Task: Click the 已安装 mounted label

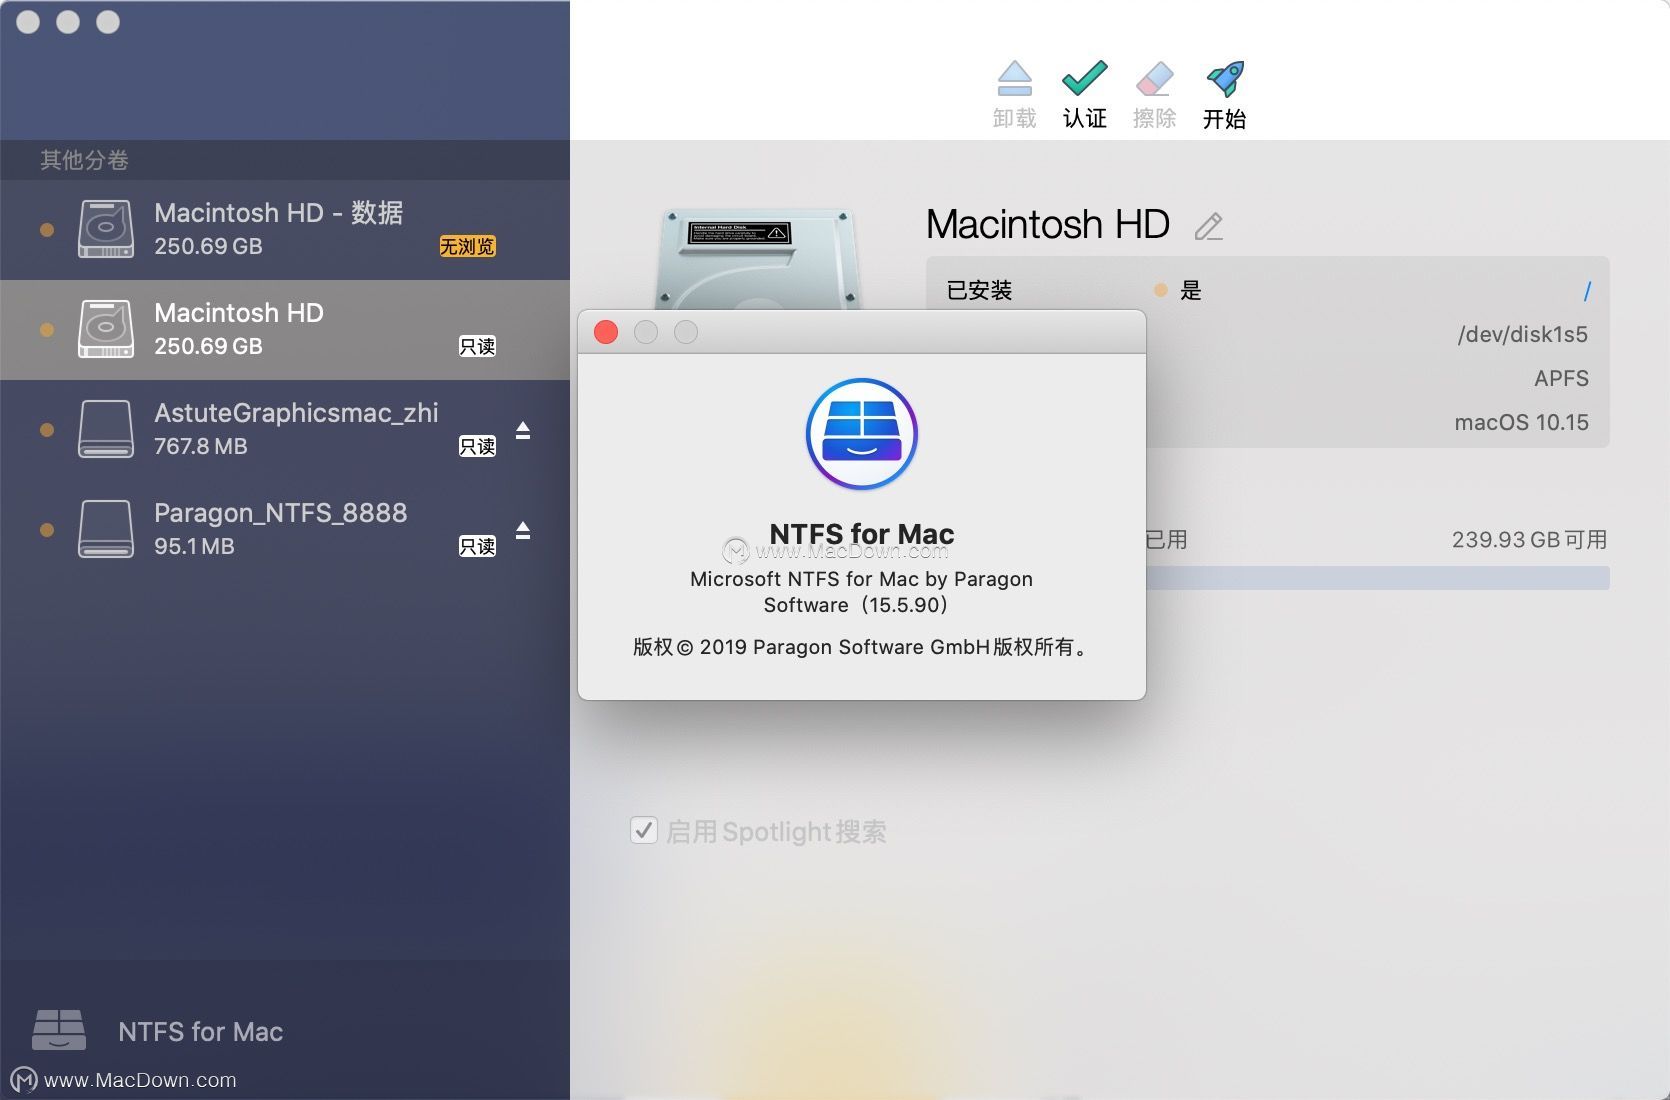Action: (x=980, y=291)
